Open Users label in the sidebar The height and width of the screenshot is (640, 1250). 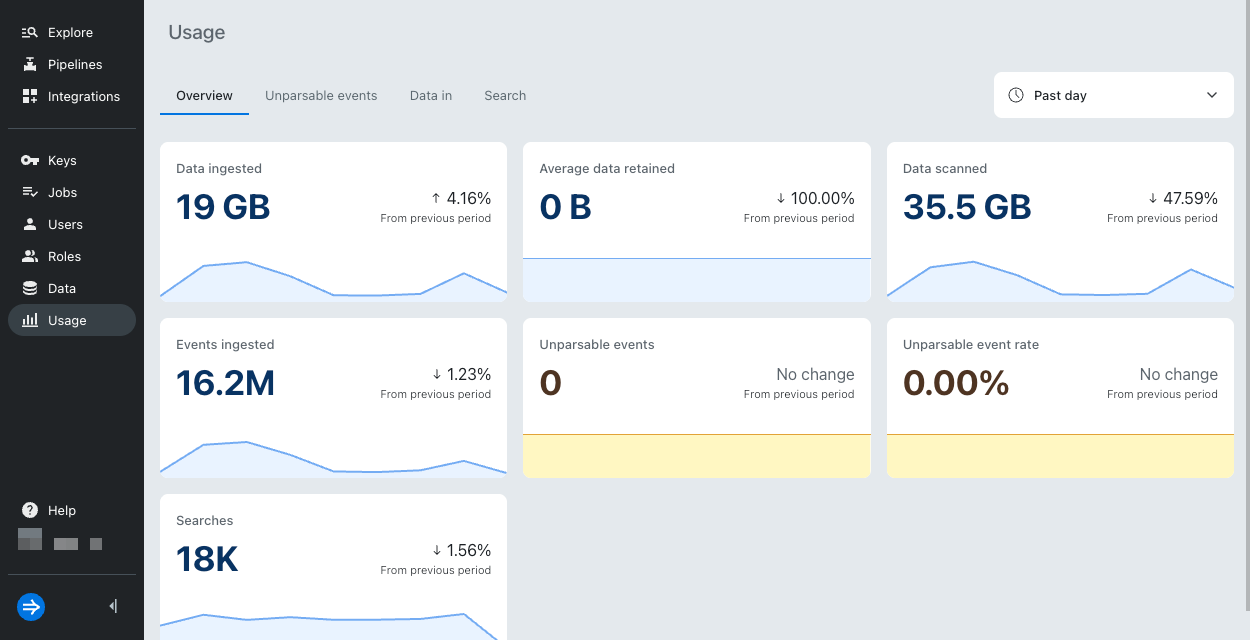(x=65, y=225)
